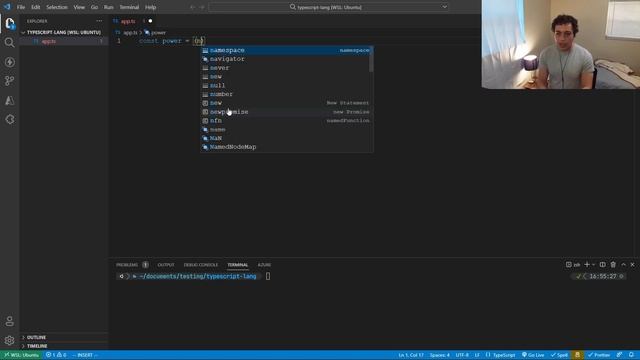This screenshot has height=360, width=640.
Task: Click the VS Code logo icon
Action: point(7,7)
